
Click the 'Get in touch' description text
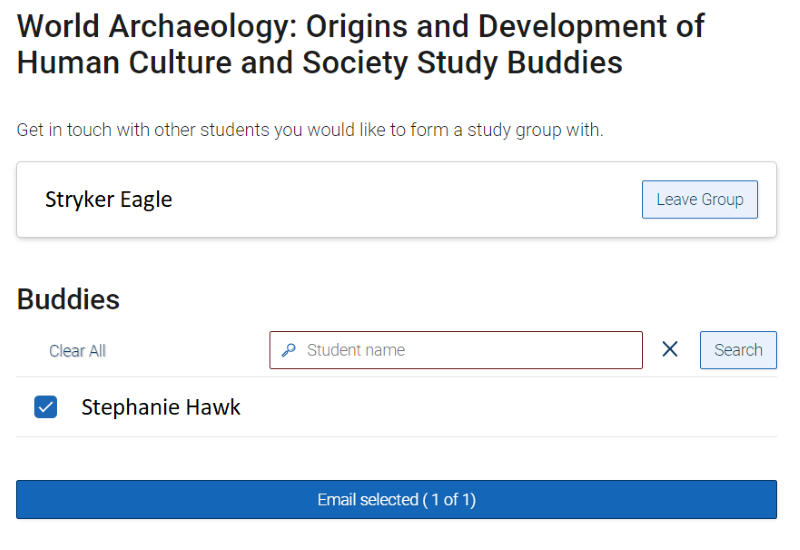(x=310, y=130)
